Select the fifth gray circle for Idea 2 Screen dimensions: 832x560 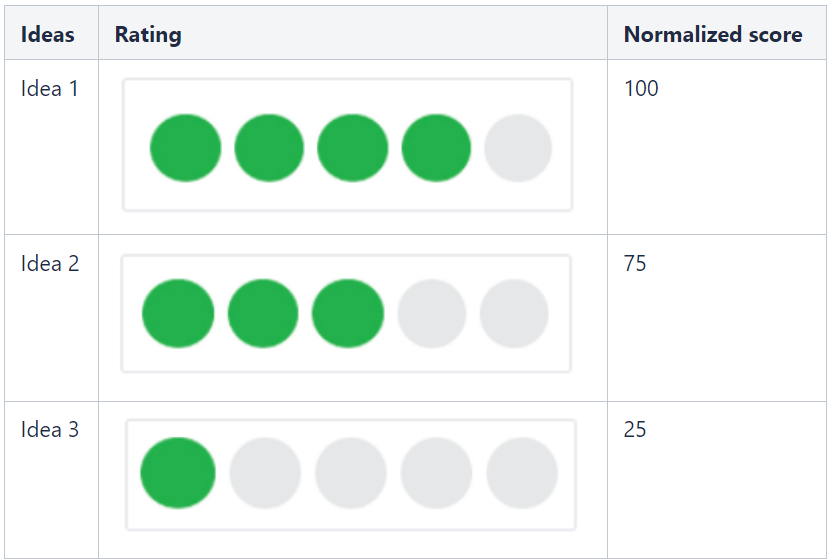(x=514, y=314)
